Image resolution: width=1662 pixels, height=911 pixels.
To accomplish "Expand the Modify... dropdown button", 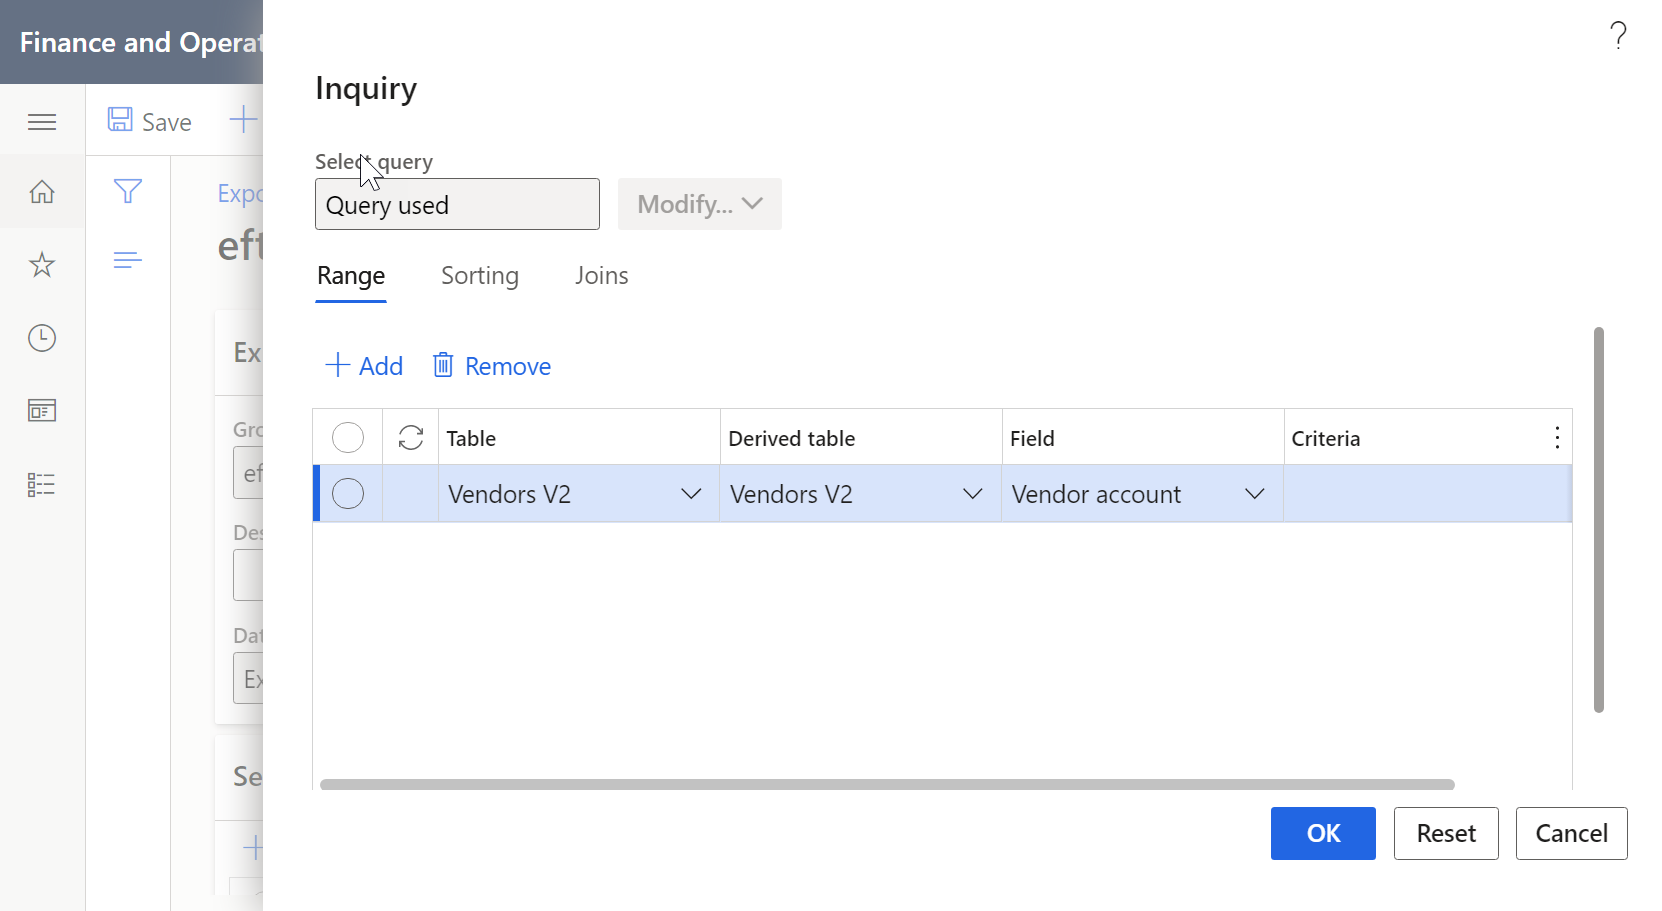I will click(x=699, y=204).
